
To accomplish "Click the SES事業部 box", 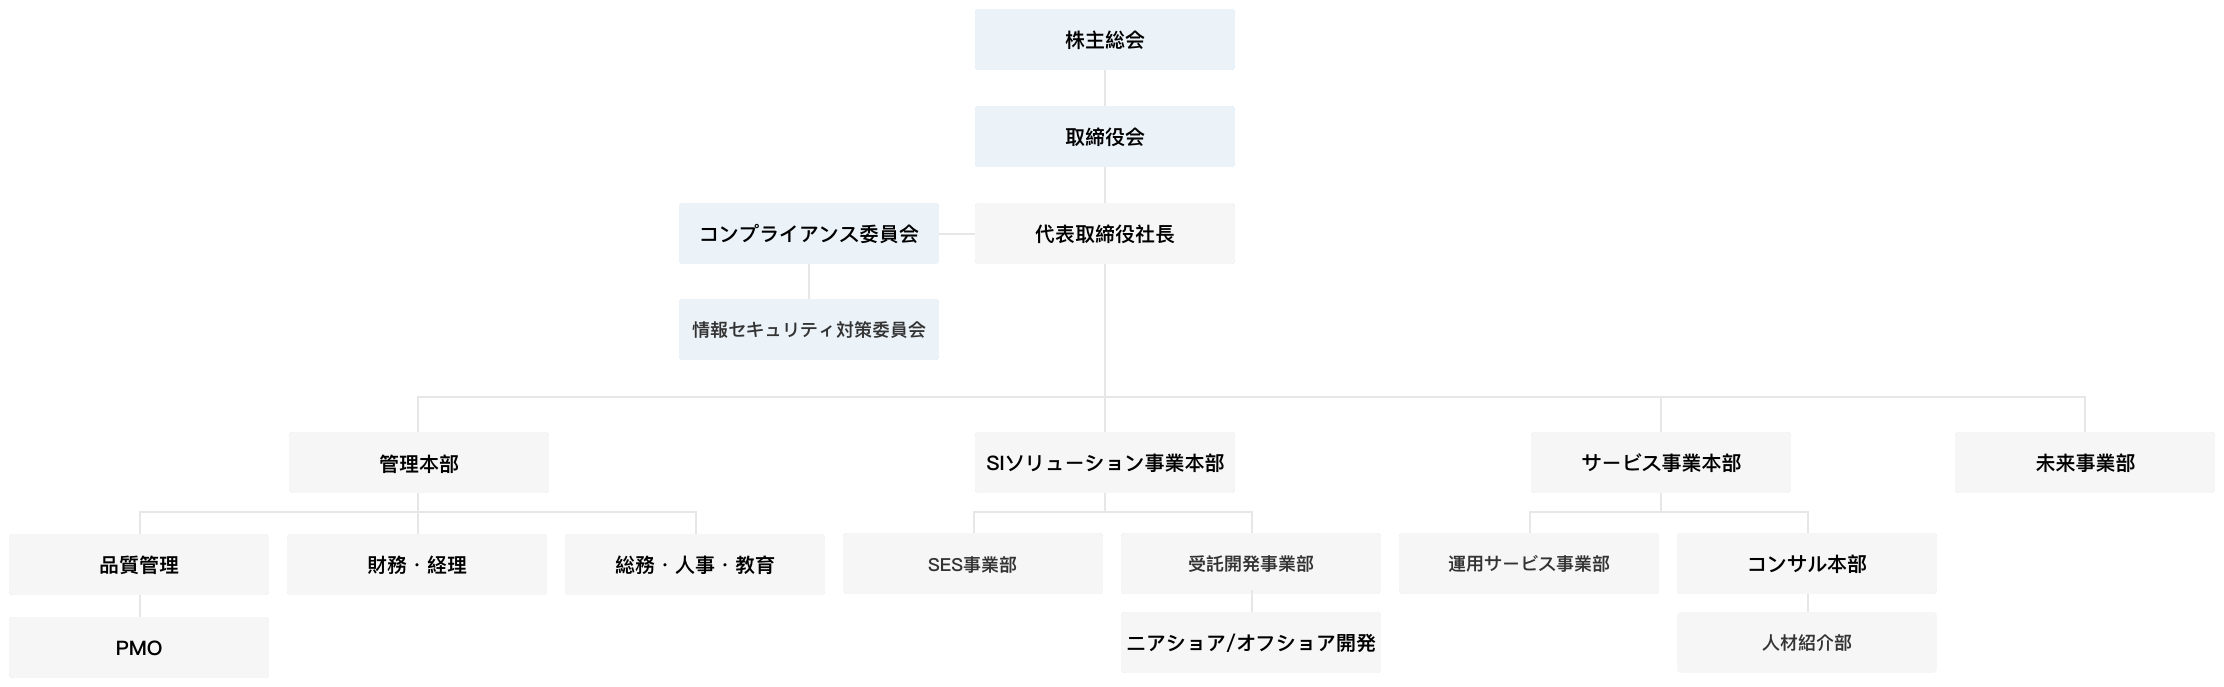I will 973,564.
